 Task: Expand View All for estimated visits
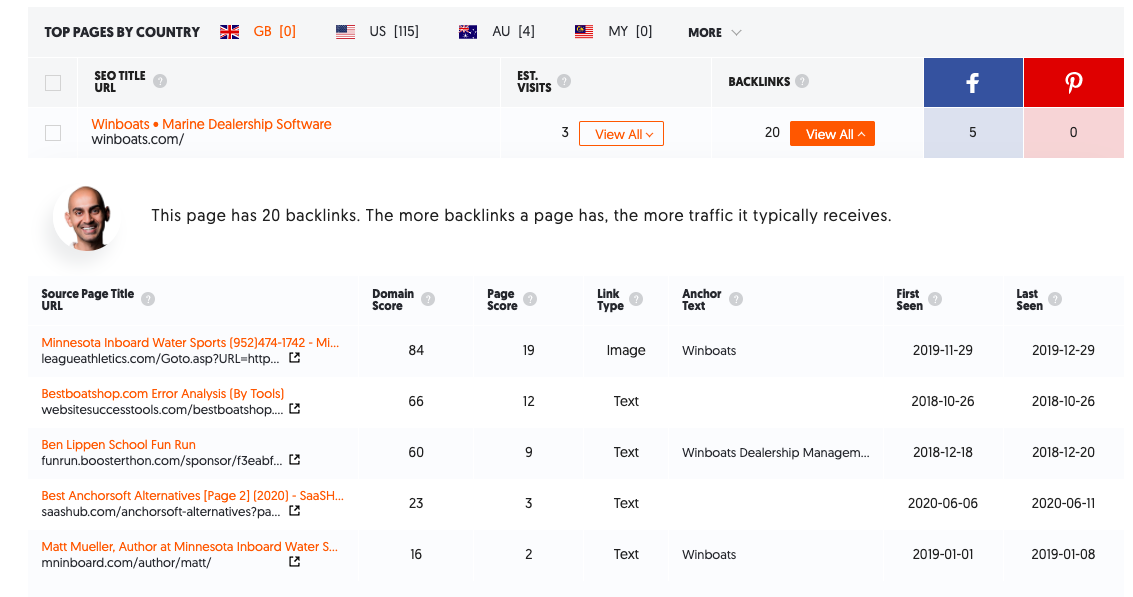click(x=621, y=134)
